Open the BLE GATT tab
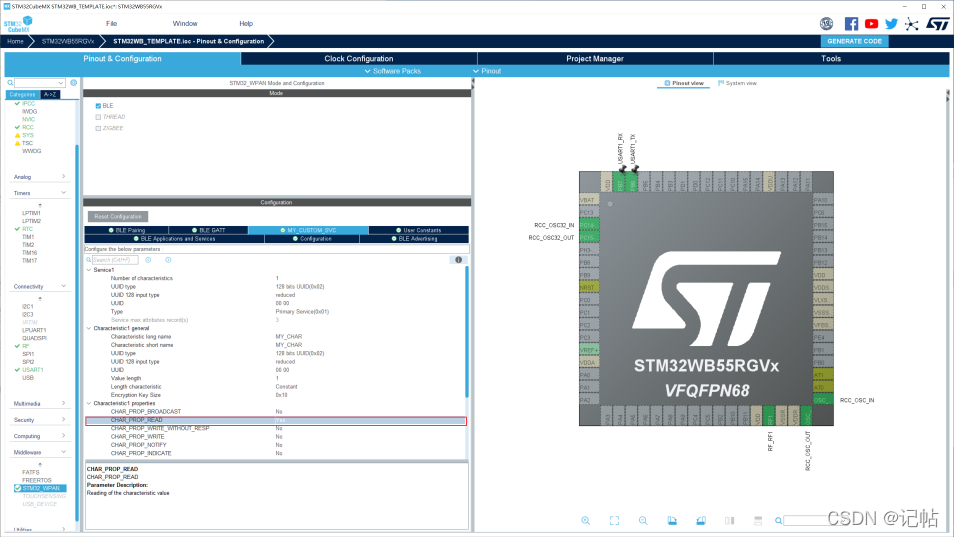The width and height of the screenshot is (954, 537). [x=208, y=230]
